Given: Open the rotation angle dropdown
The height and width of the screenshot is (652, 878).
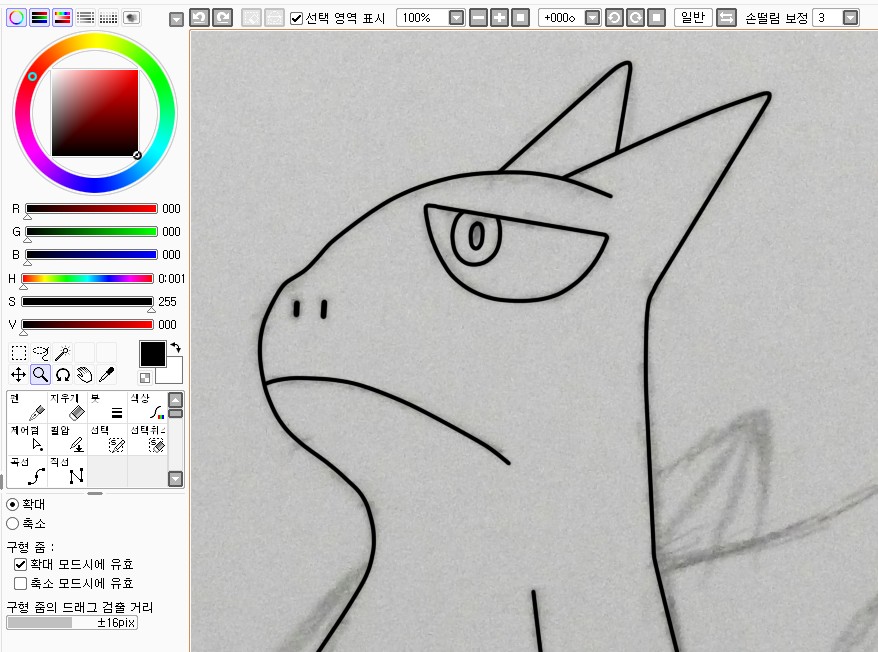Looking at the screenshot, I should (x=592, y=18).
